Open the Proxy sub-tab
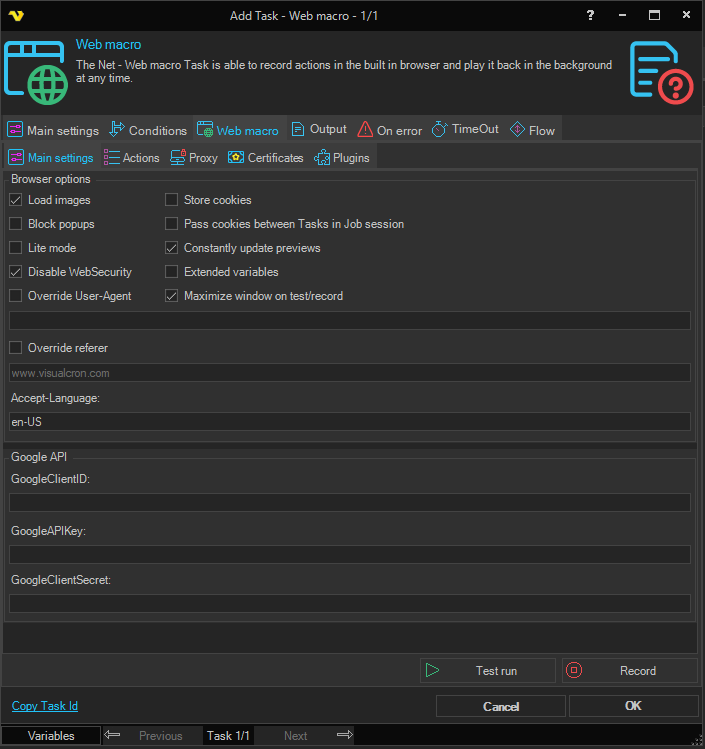The height and width of the screenshot is (749, 705). pyautogui.click(x=194, y=158)
